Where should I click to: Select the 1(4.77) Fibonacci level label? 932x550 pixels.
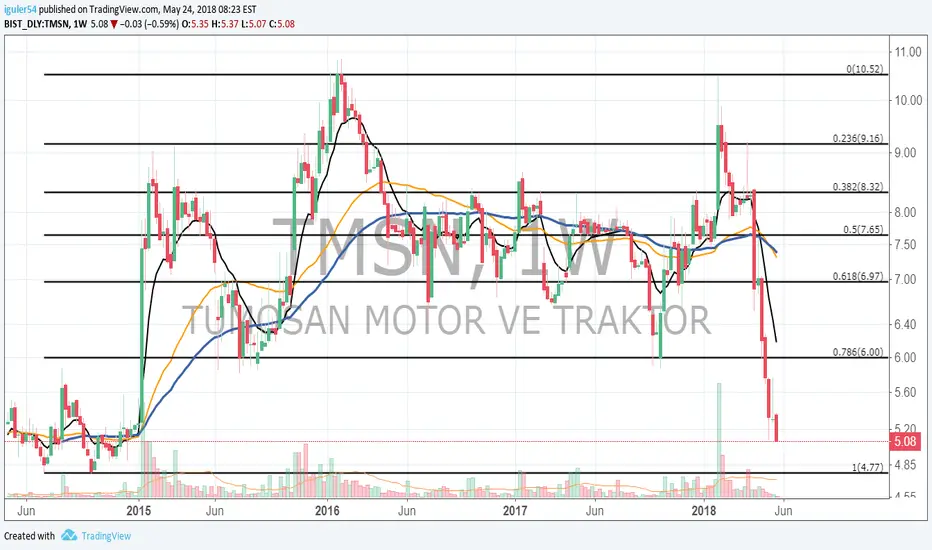pos(868,467)
